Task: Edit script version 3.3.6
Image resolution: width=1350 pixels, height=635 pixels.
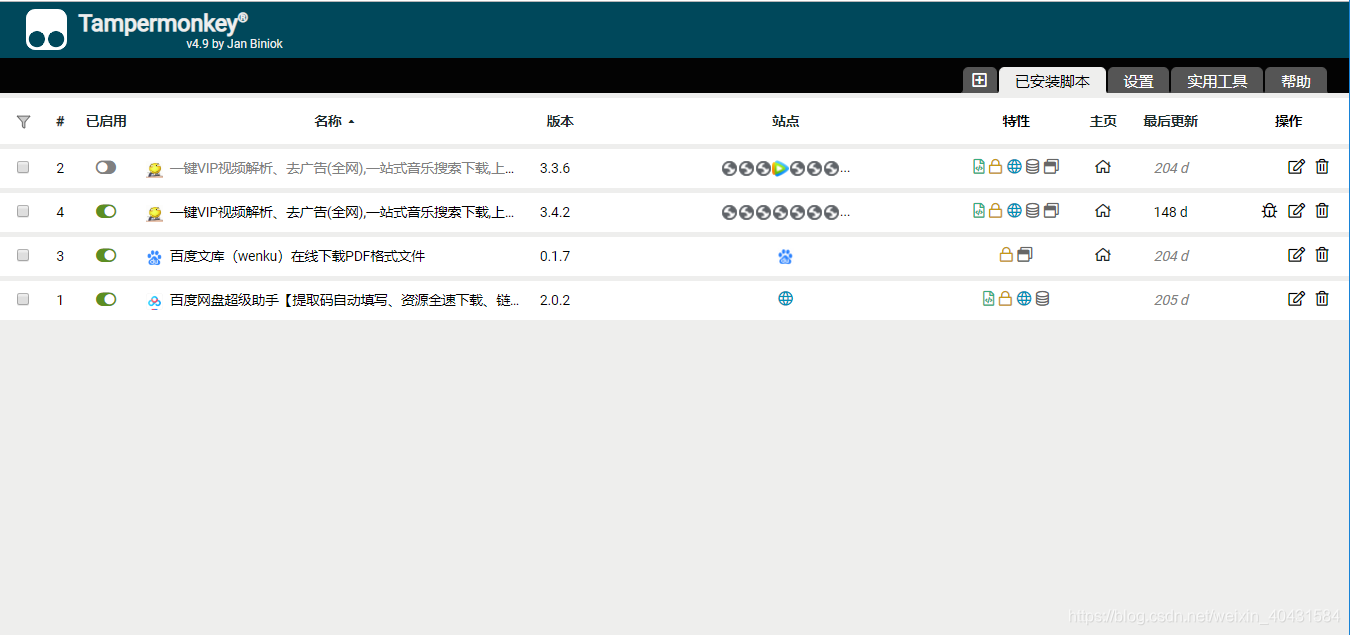Action: click(x=1296, y=167)
